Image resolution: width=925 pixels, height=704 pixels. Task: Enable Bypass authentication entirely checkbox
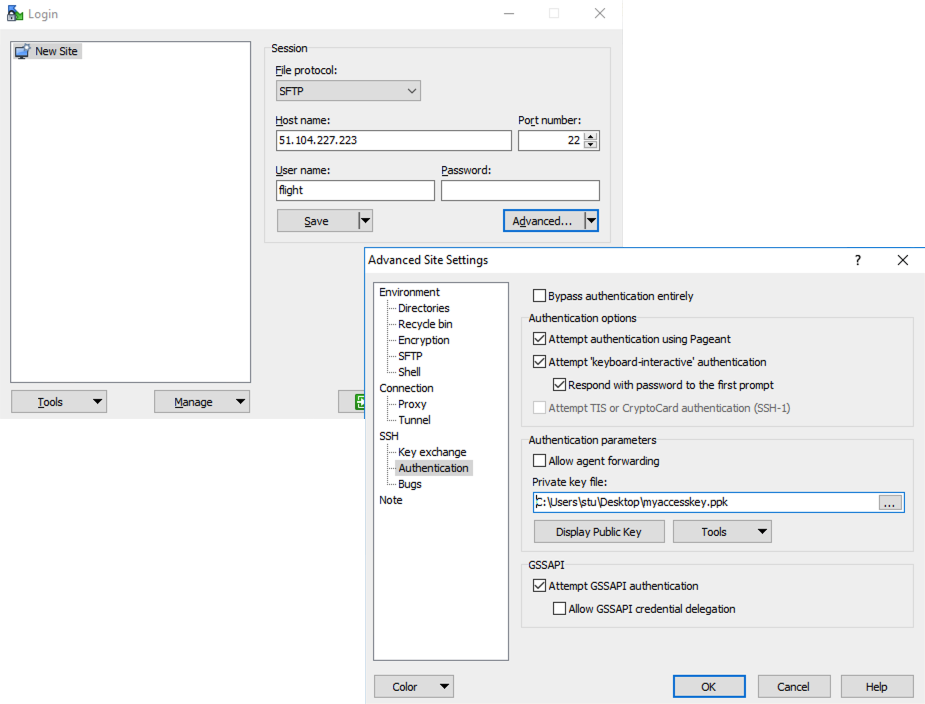pos(540,296)
